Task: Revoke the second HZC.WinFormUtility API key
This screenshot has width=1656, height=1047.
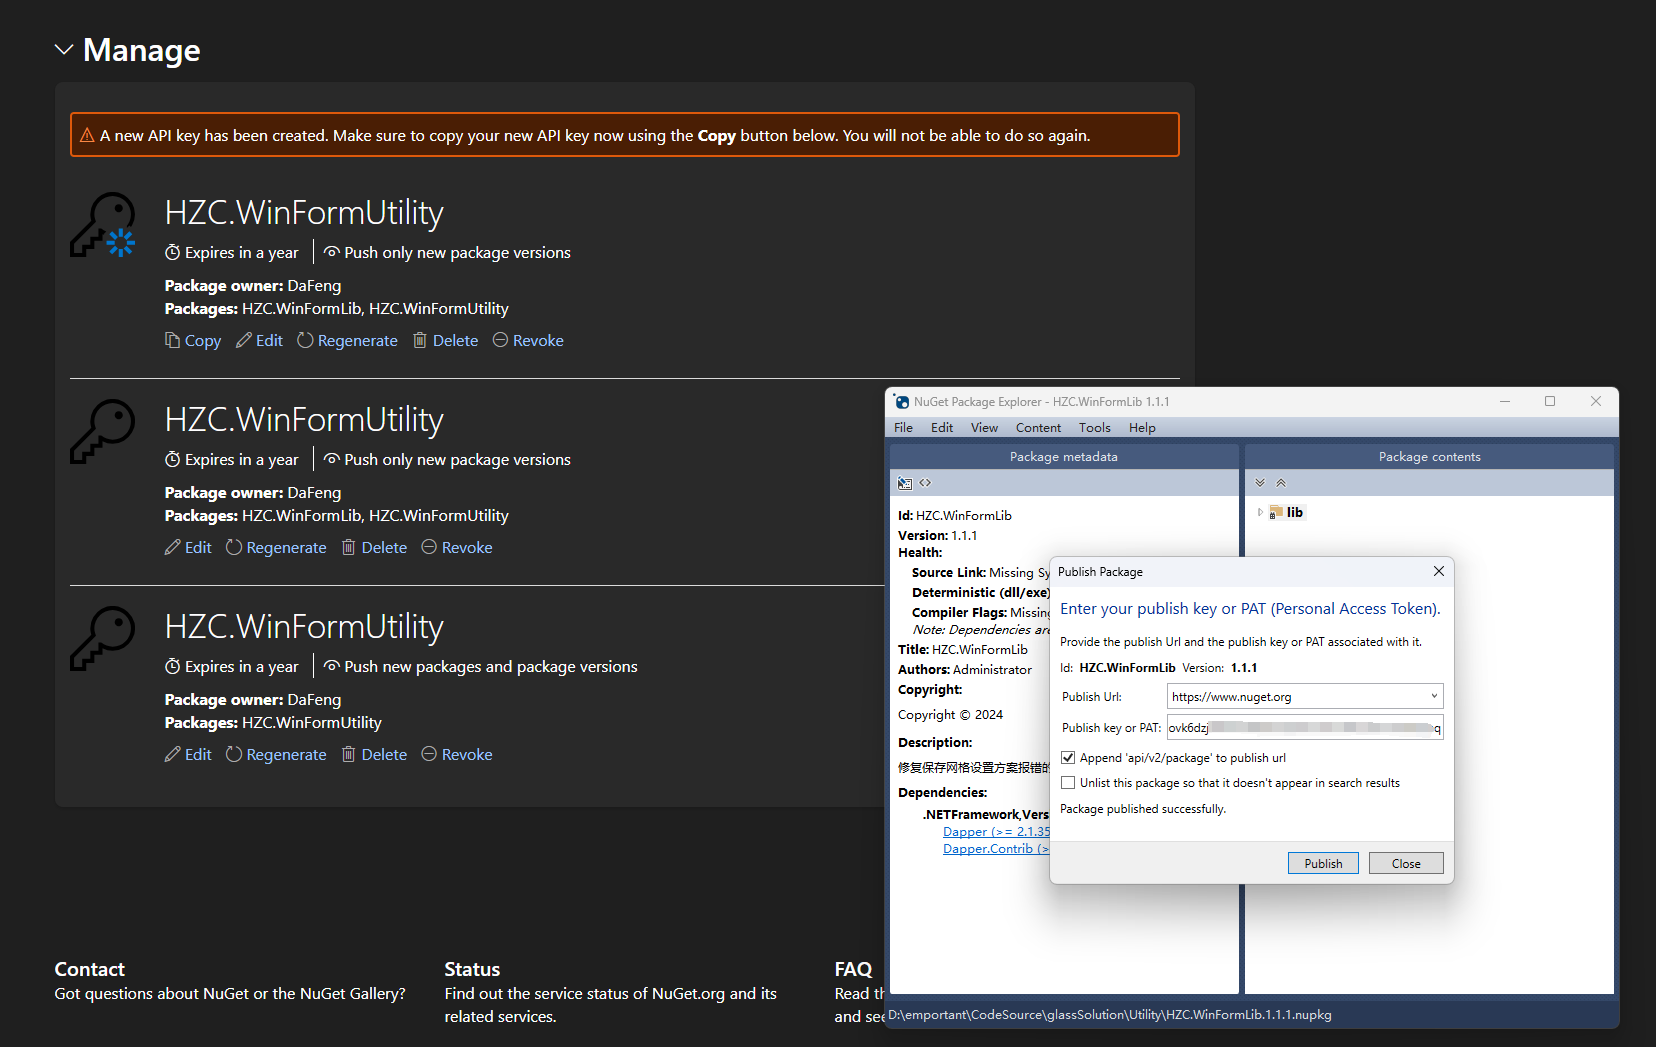Action: pos(457,548)
